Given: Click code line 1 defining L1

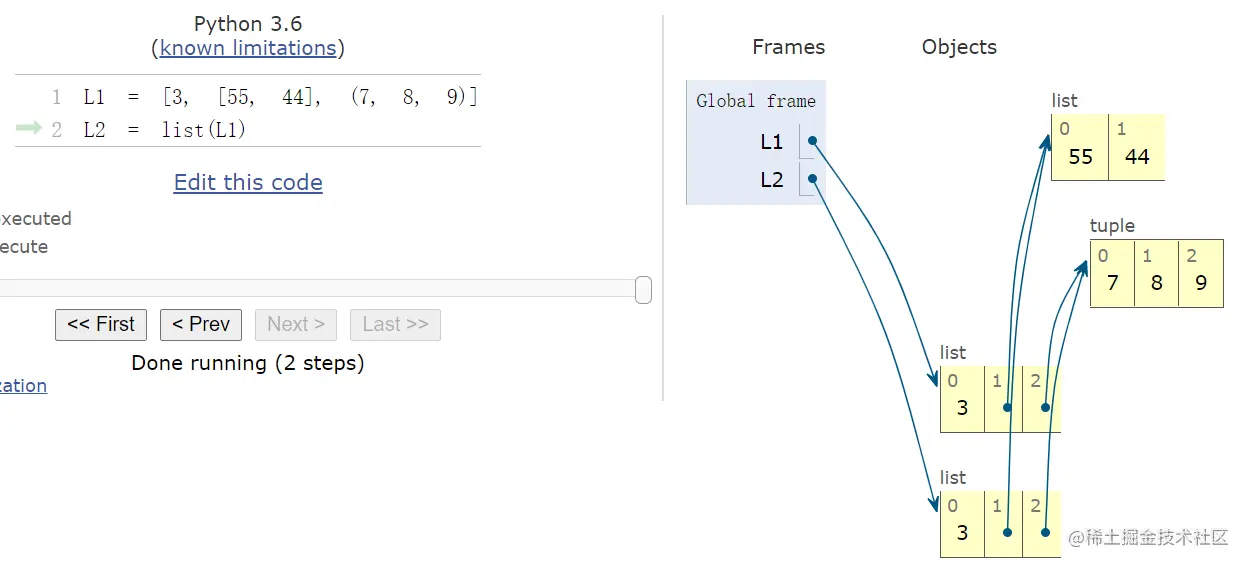Looking at the screenshot, I should coord(280,97).
